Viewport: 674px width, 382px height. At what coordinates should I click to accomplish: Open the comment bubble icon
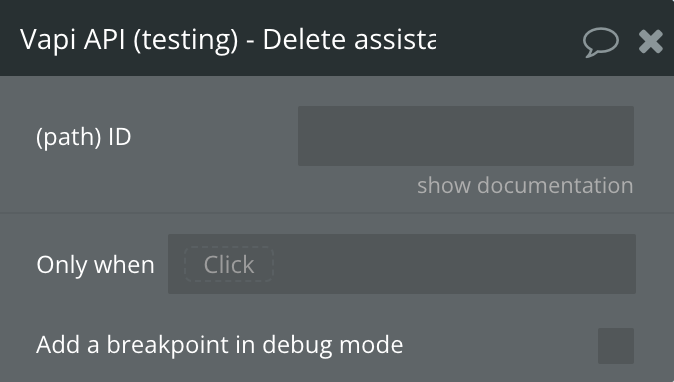tap(600, 42)
